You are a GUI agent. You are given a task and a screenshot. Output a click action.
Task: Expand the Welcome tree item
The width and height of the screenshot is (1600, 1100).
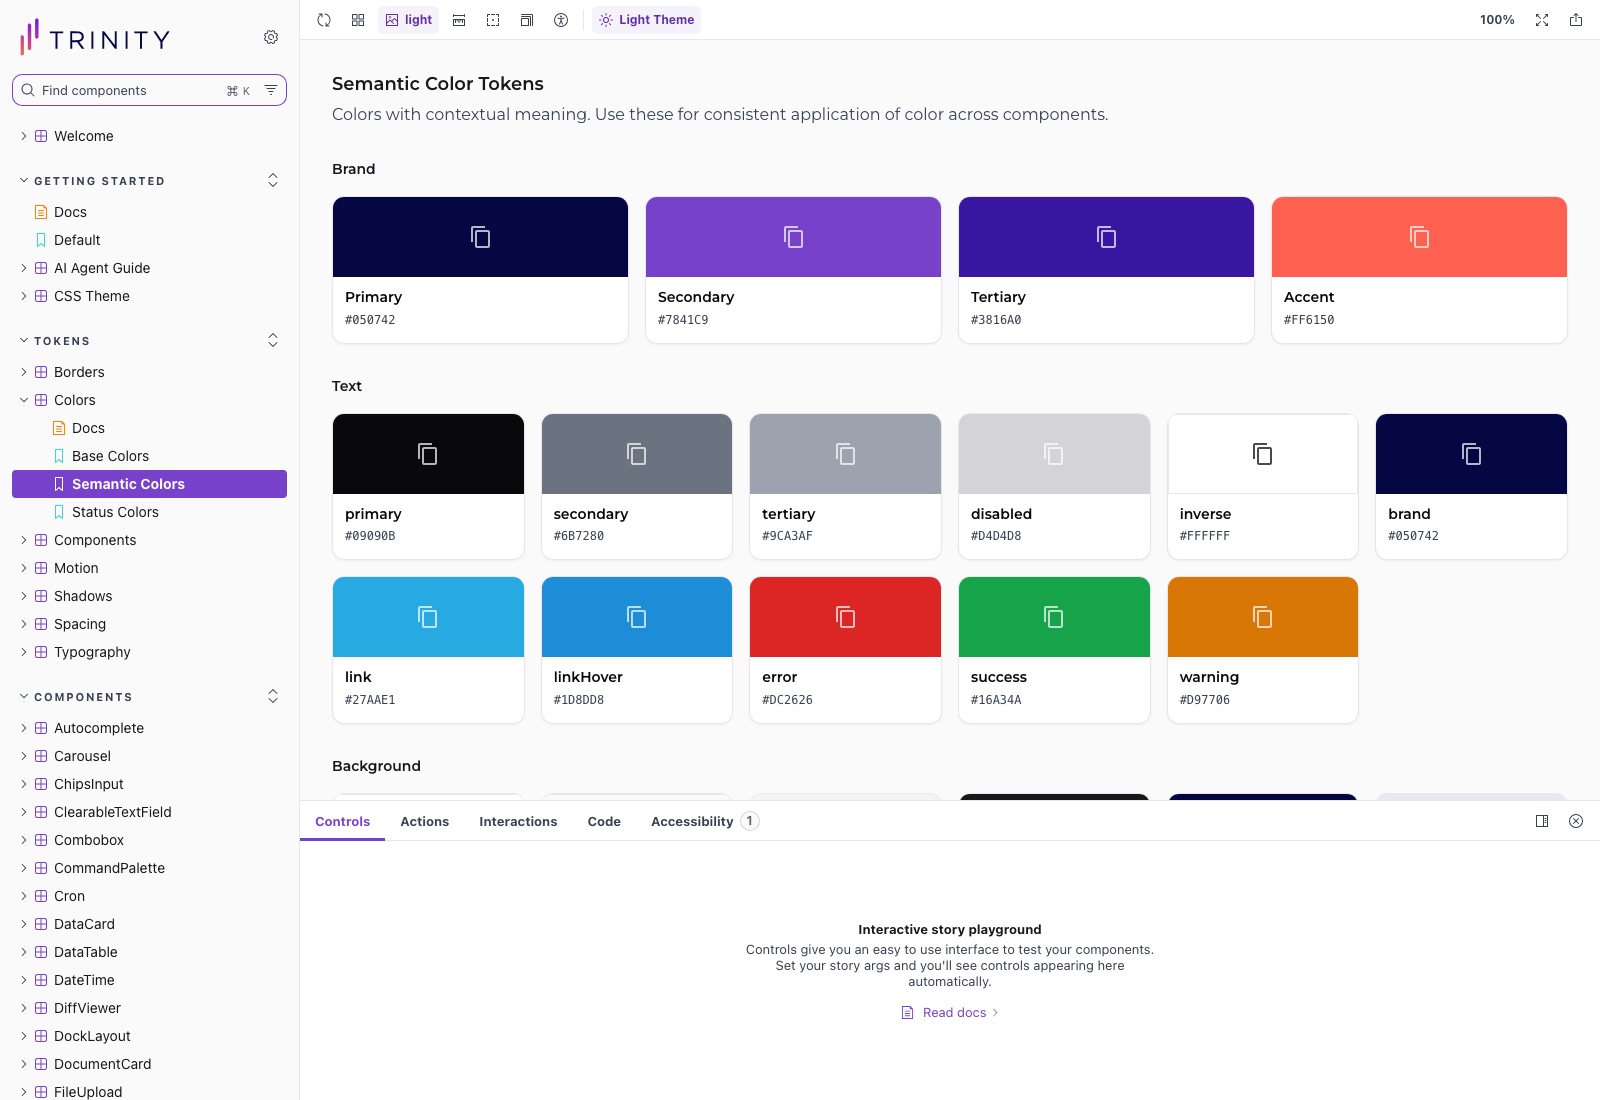[x=150, y=136]
